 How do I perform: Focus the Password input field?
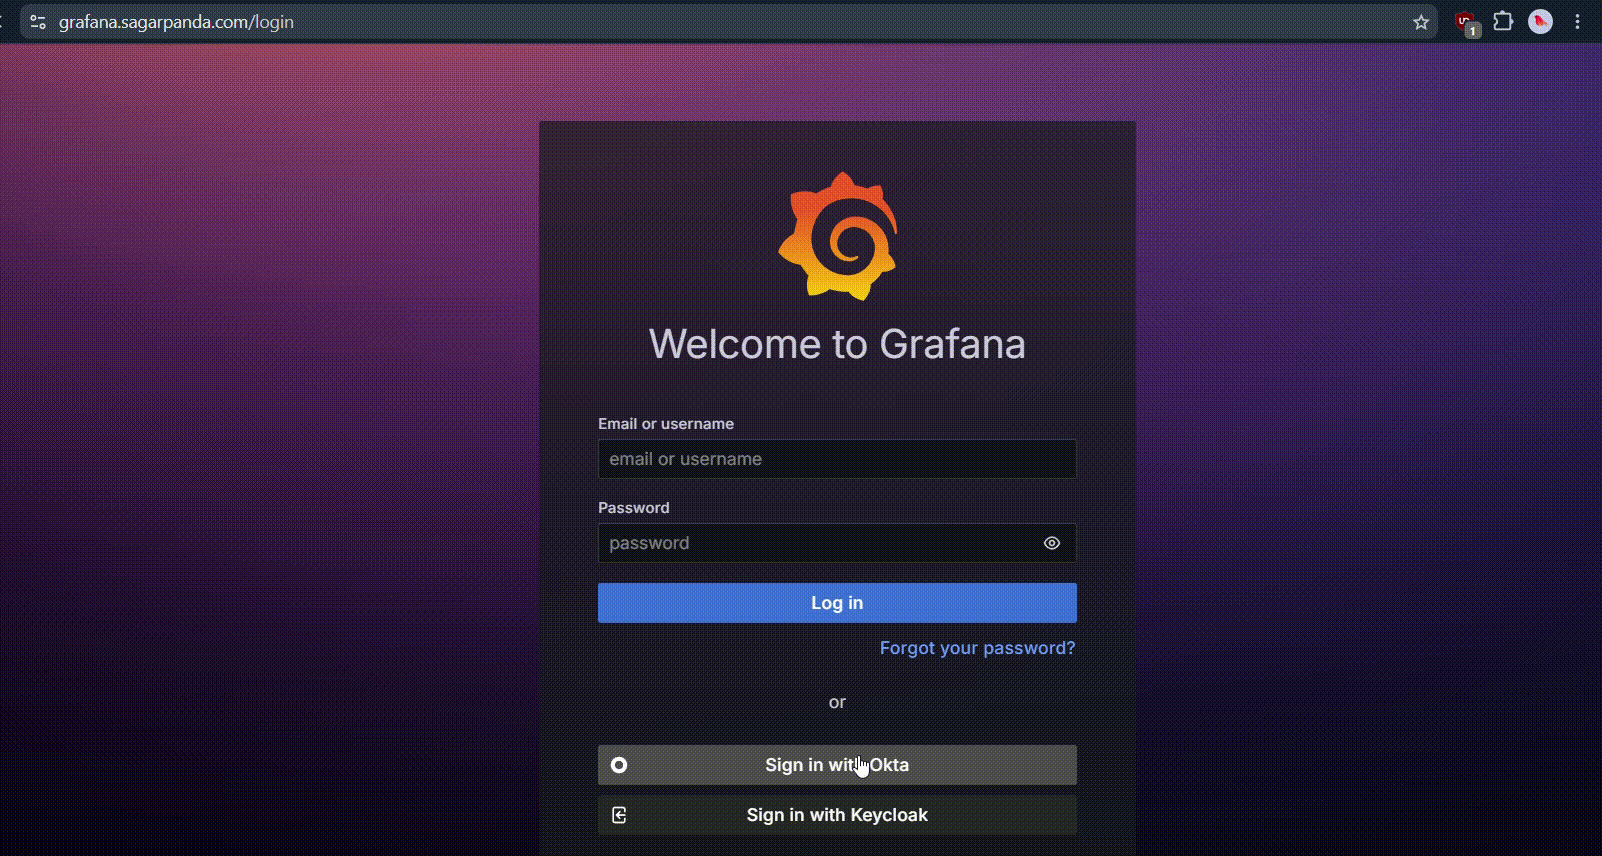click(837, 543)
